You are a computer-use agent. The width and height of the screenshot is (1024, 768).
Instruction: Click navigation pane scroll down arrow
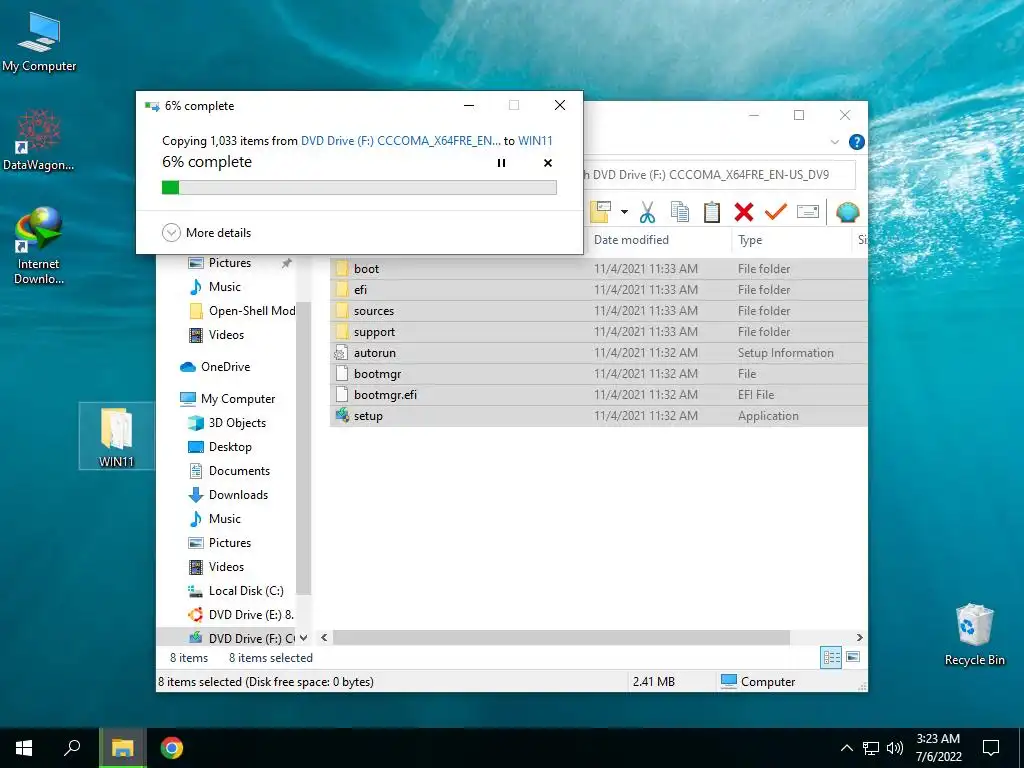point(304,638)
